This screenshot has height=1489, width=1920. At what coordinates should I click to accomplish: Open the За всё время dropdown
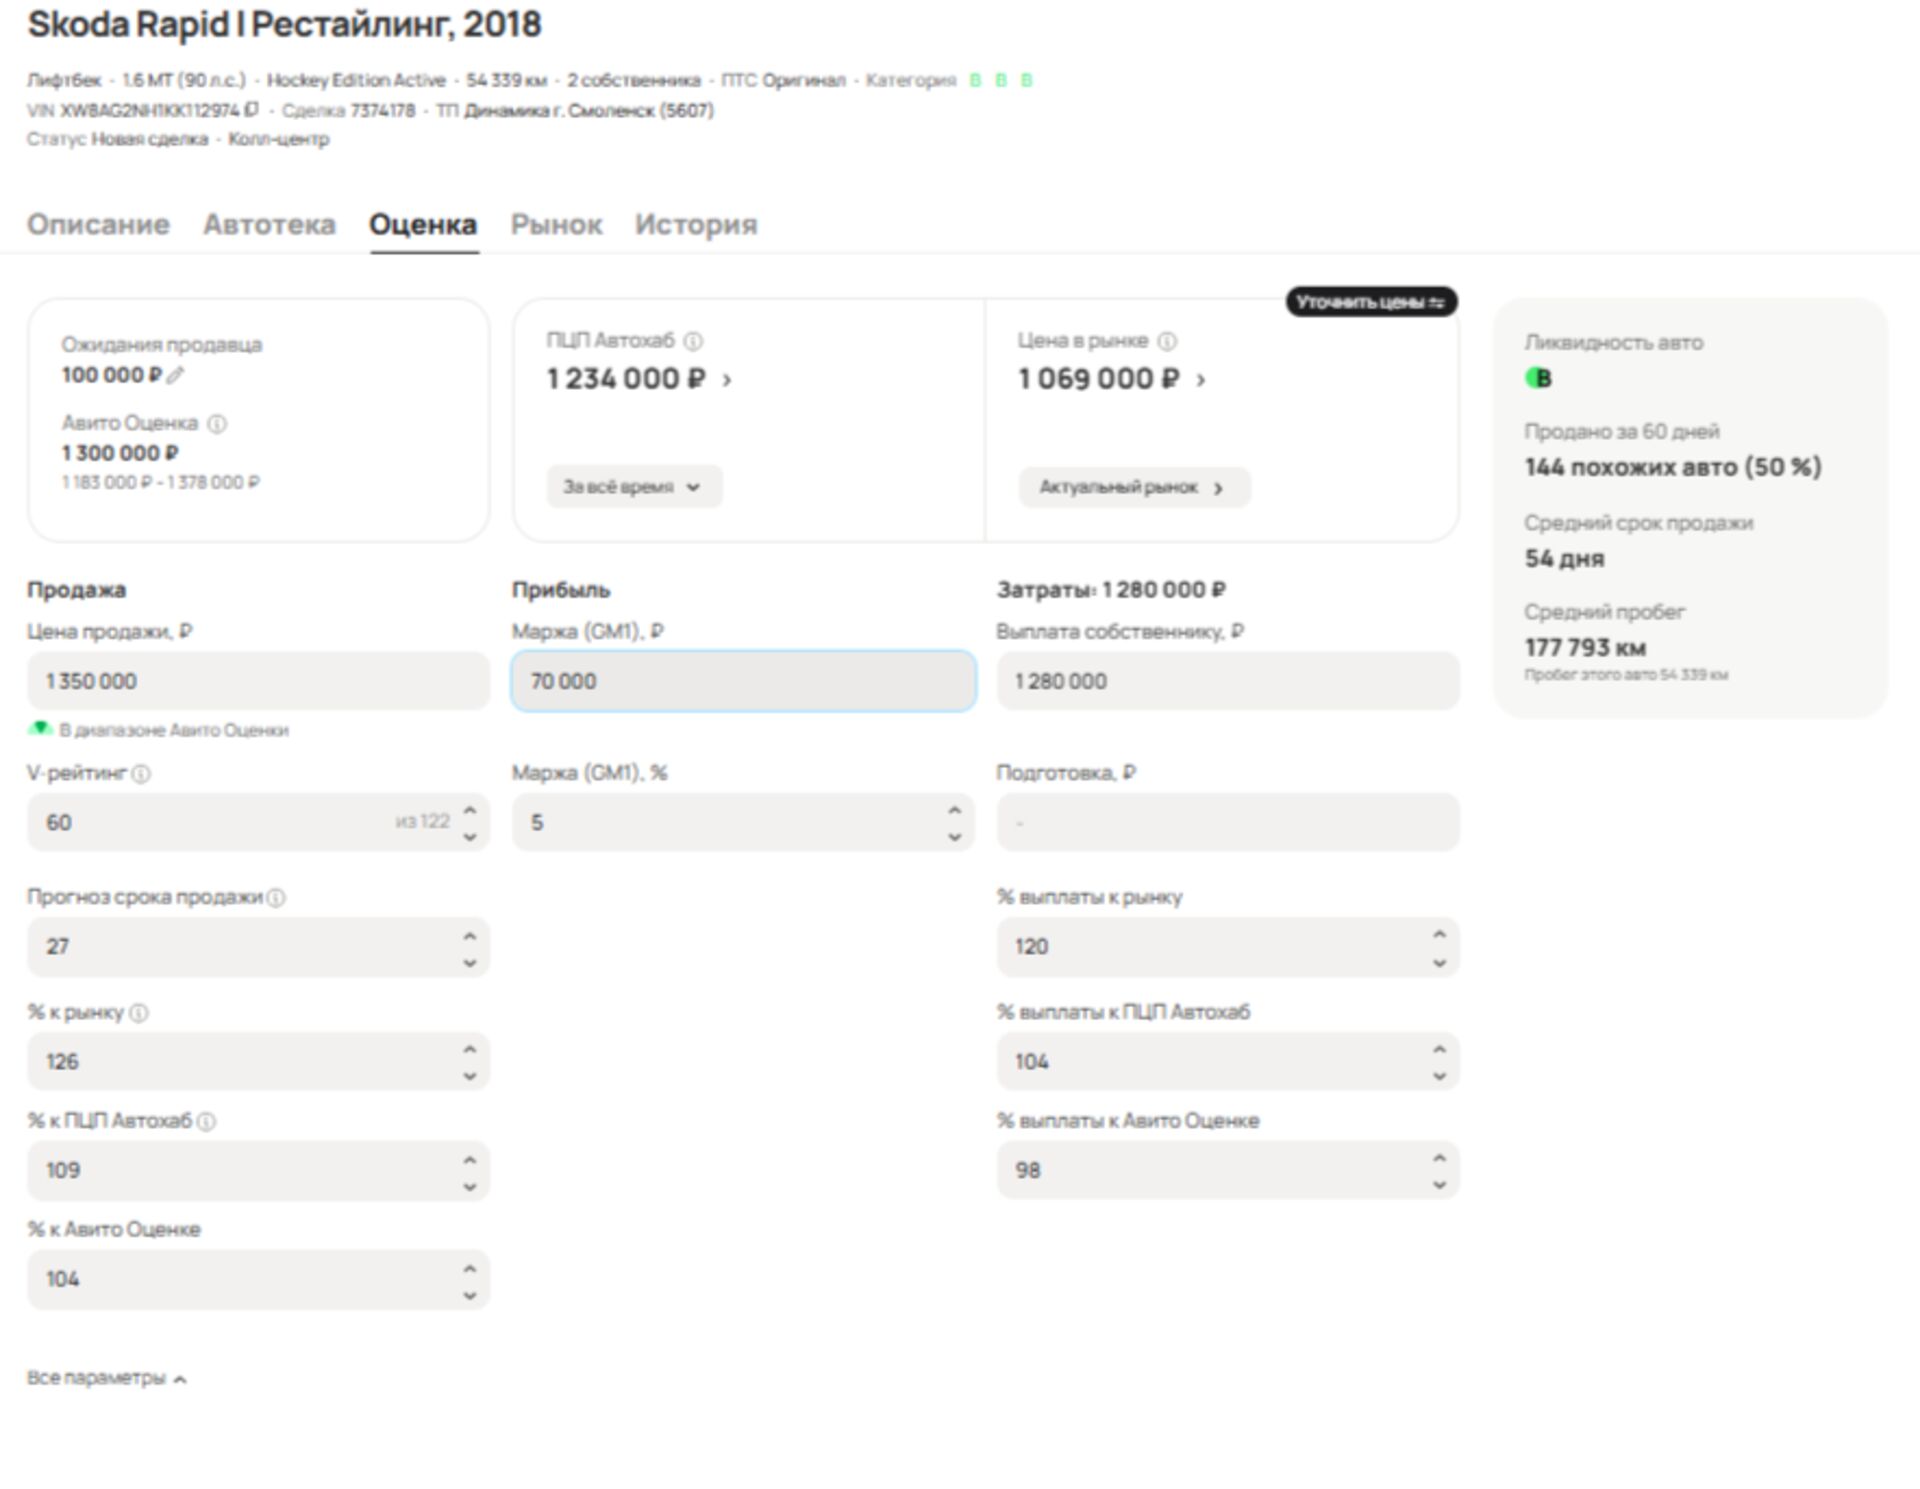633,487
